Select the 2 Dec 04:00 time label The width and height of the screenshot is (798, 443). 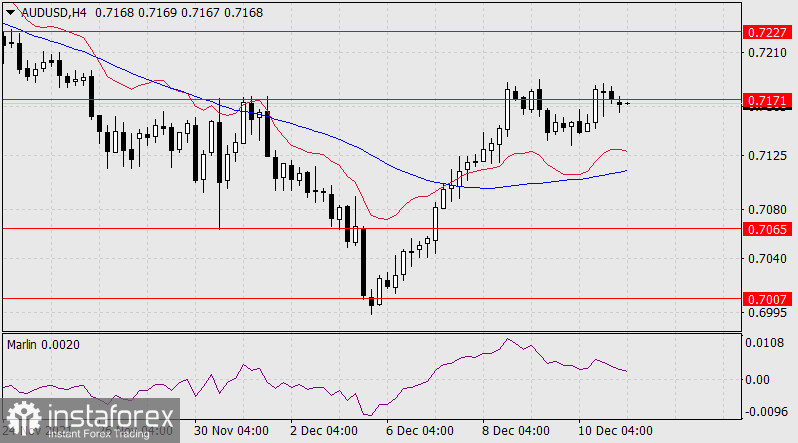pos(324,431)
